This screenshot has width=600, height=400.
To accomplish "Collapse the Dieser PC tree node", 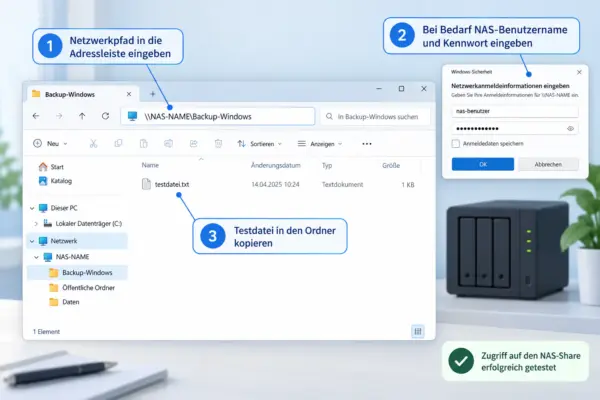I will tap(32, 208).
